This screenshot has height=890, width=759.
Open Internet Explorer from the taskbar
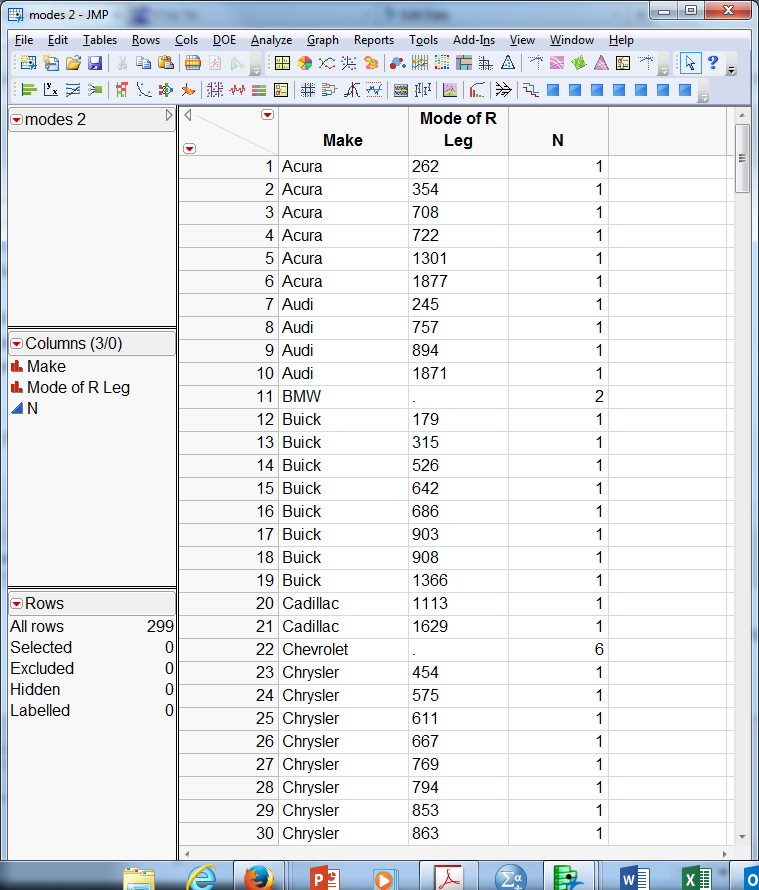(201, 876)
